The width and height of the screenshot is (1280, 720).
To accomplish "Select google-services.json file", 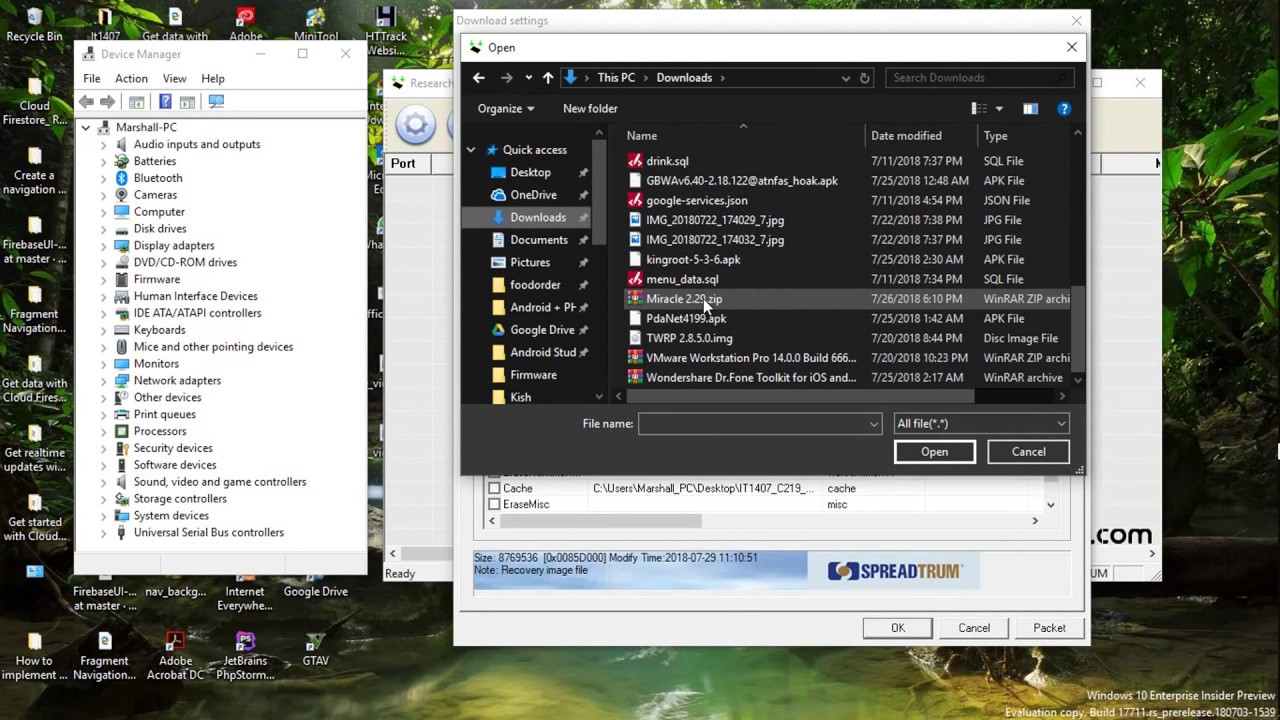I will [x=697, y=200].
